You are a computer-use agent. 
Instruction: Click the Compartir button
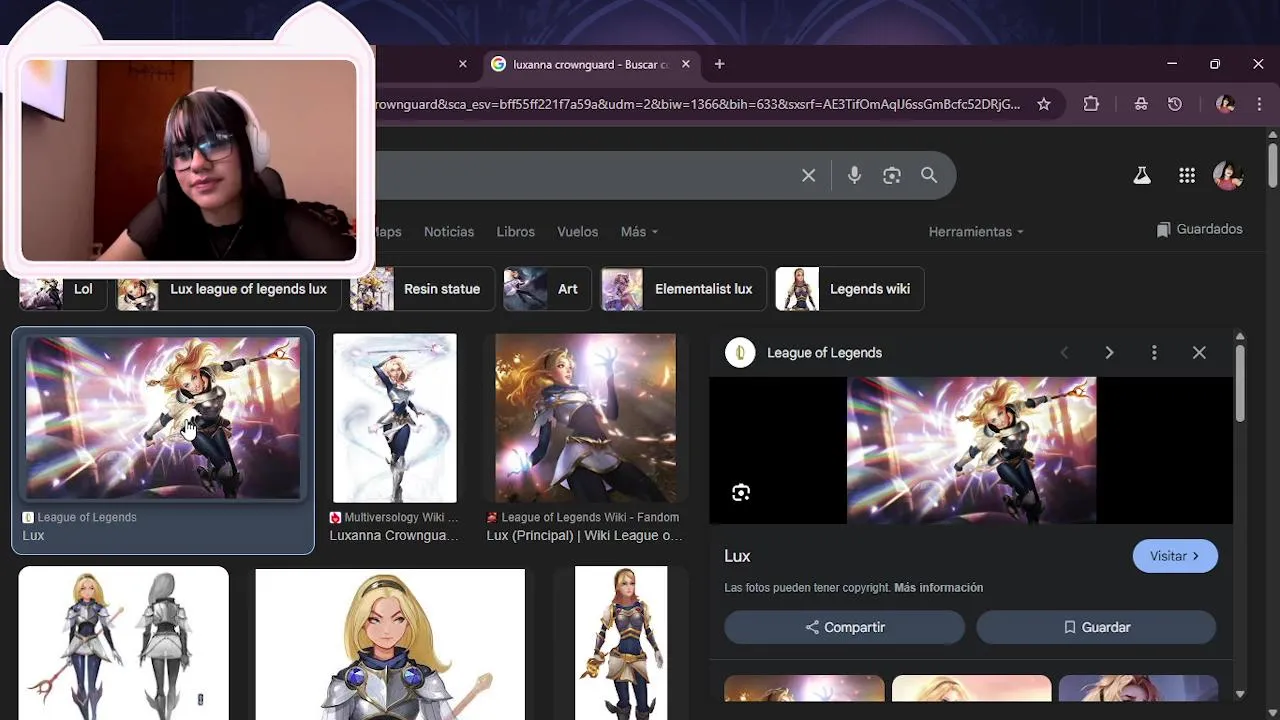point(845,627)
